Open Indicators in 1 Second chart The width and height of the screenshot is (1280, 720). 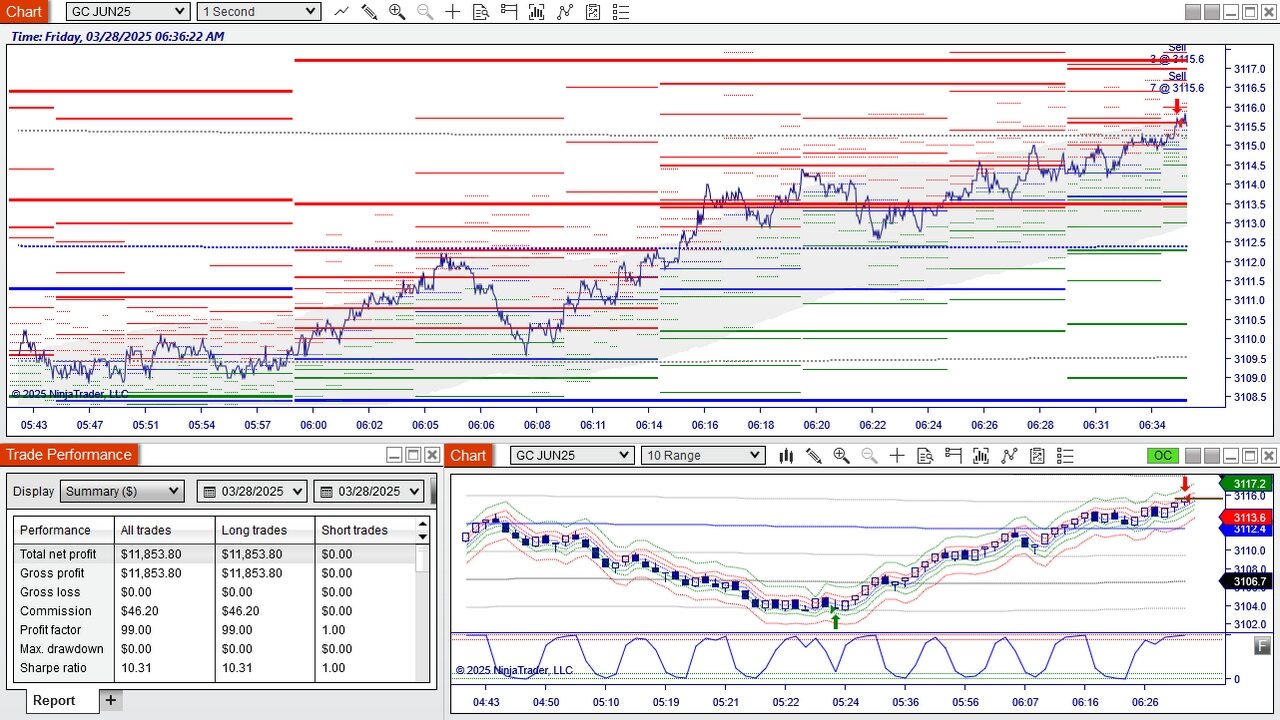tap(565, 12)
